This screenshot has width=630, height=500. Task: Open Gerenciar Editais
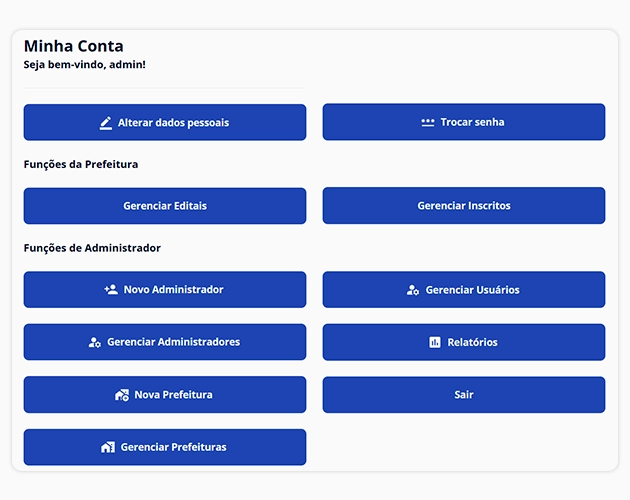[x=165, y=206]
